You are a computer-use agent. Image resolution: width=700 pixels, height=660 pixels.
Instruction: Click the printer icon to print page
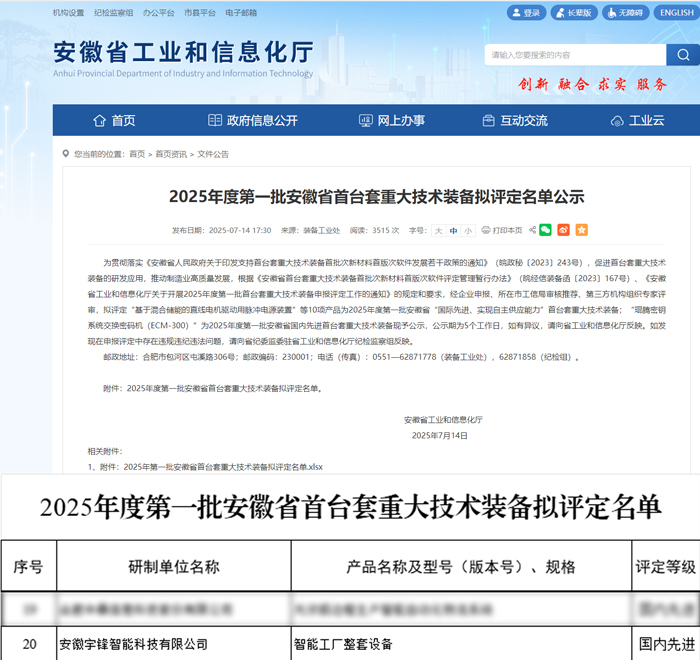[487, 230]
